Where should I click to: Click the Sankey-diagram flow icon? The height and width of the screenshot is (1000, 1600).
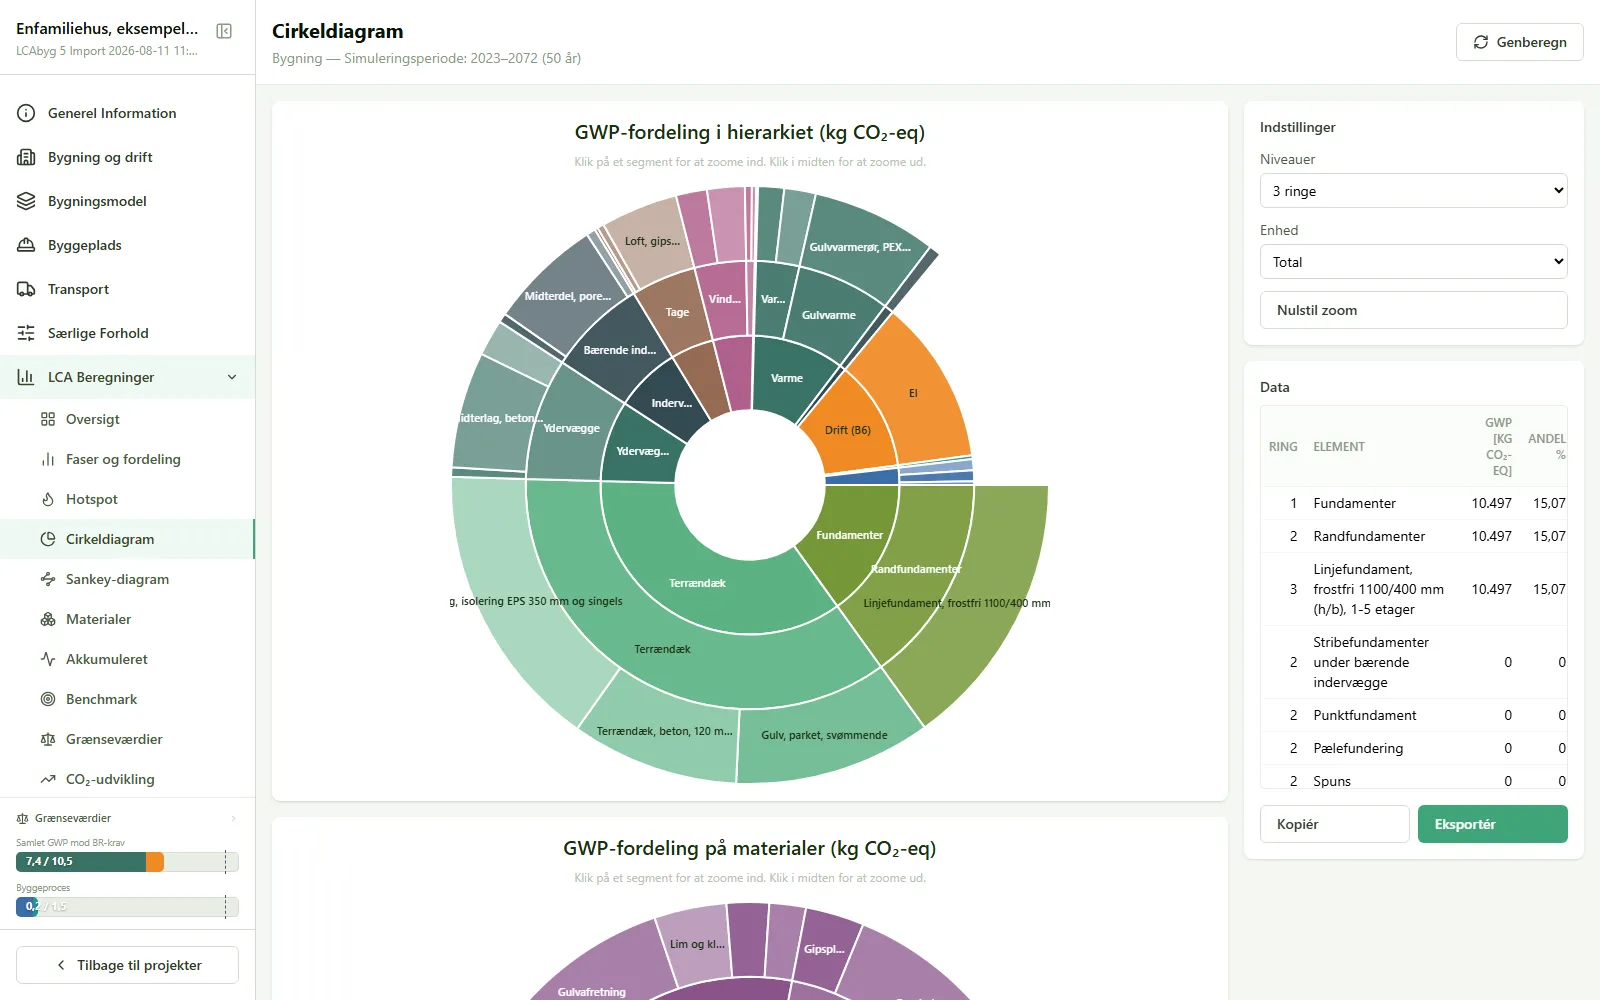coord(48,579)
